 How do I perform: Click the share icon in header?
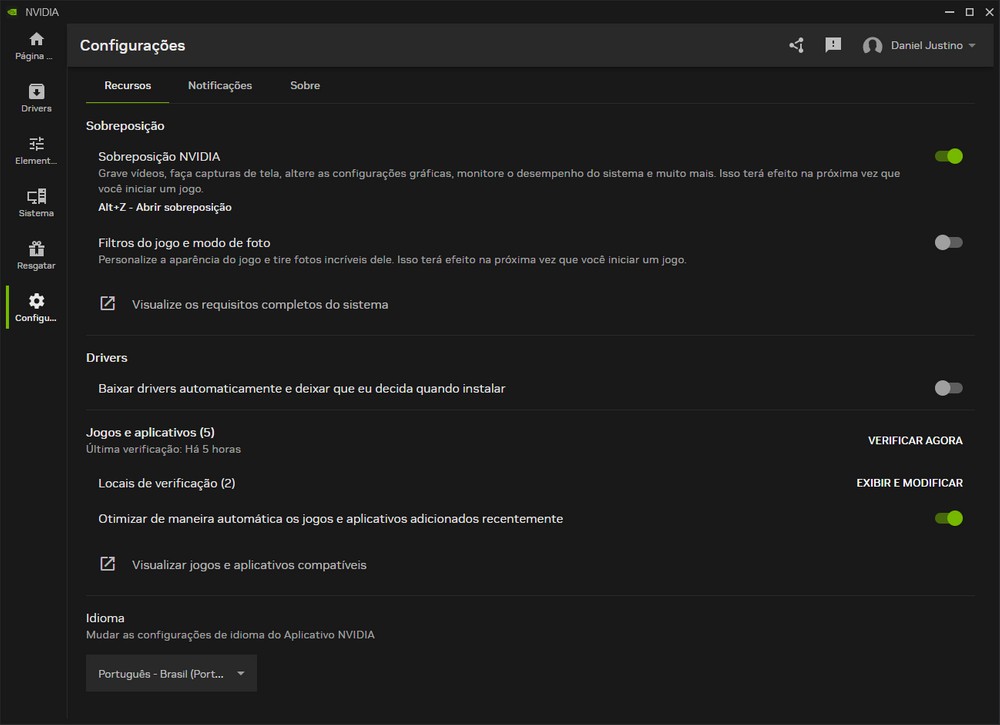796,45
